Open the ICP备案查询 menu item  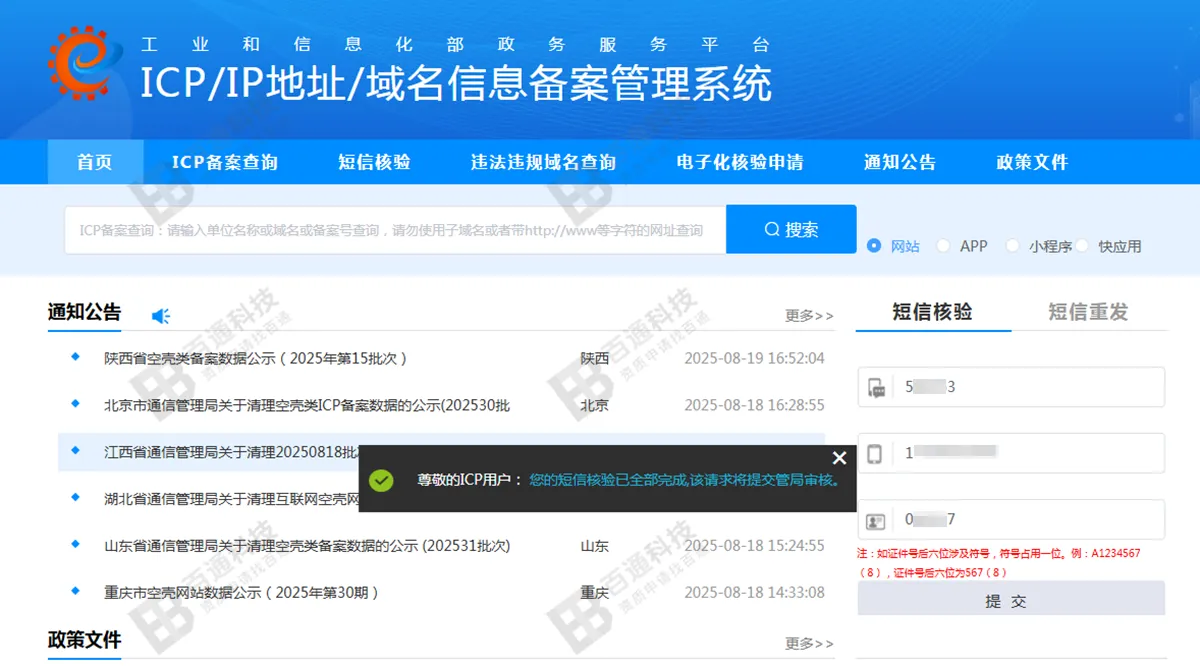click(x=225, y=162)
